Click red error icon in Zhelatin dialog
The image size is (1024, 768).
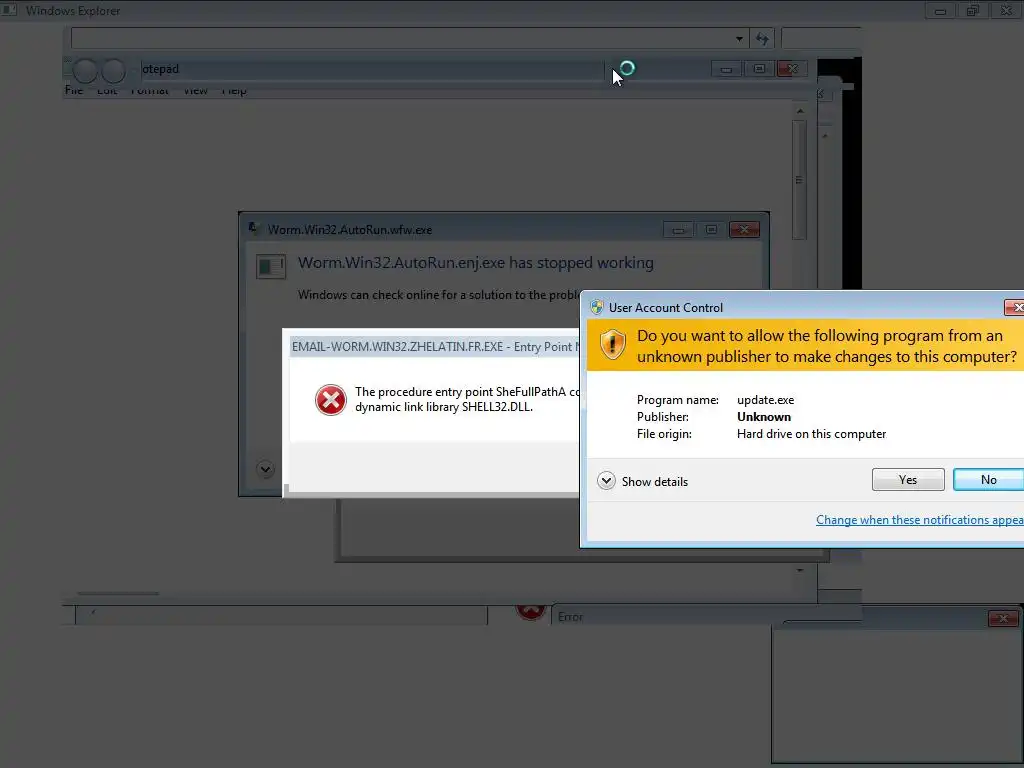coord(330,400)
